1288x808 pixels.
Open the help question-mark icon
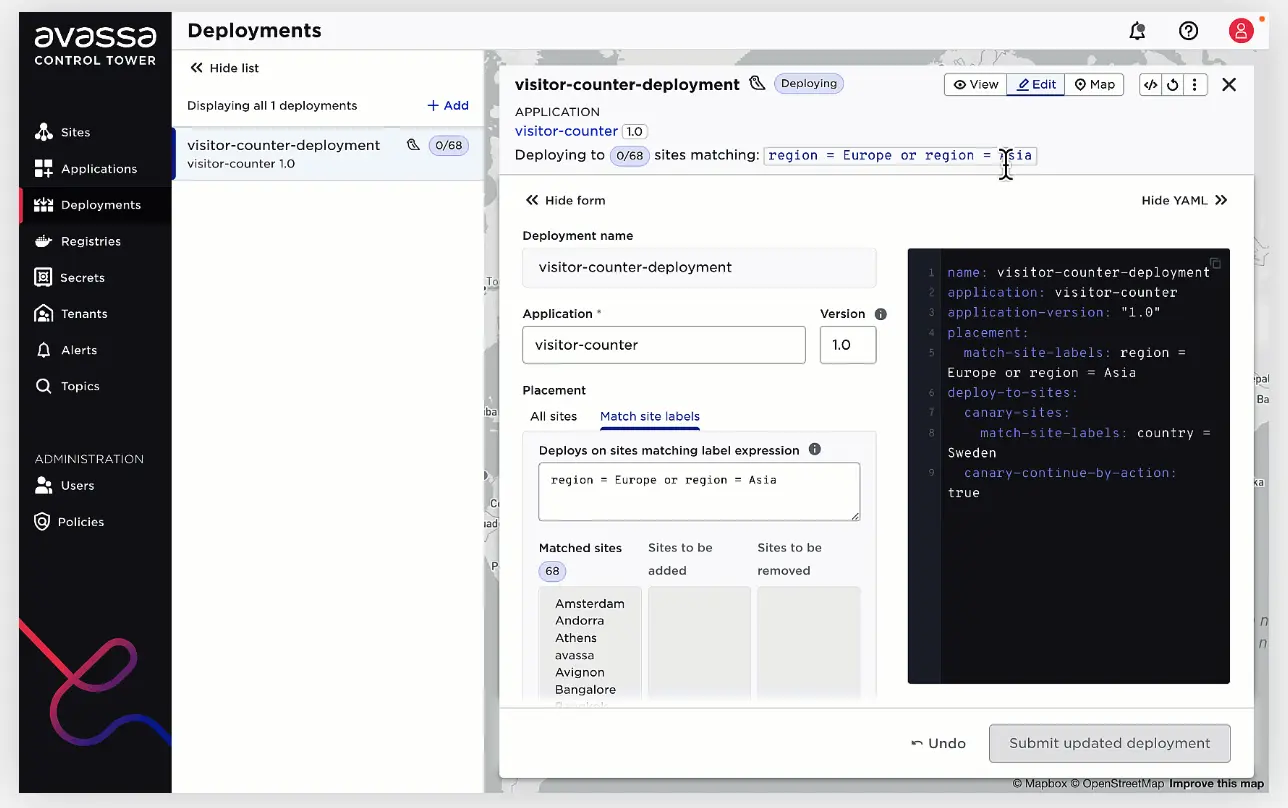pos(1188,31)
